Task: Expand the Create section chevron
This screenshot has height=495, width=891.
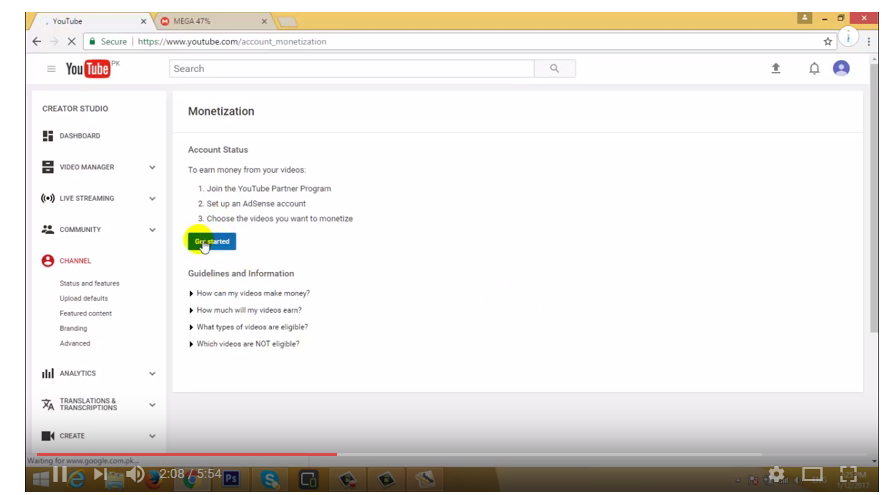Action: click(152, 436)
